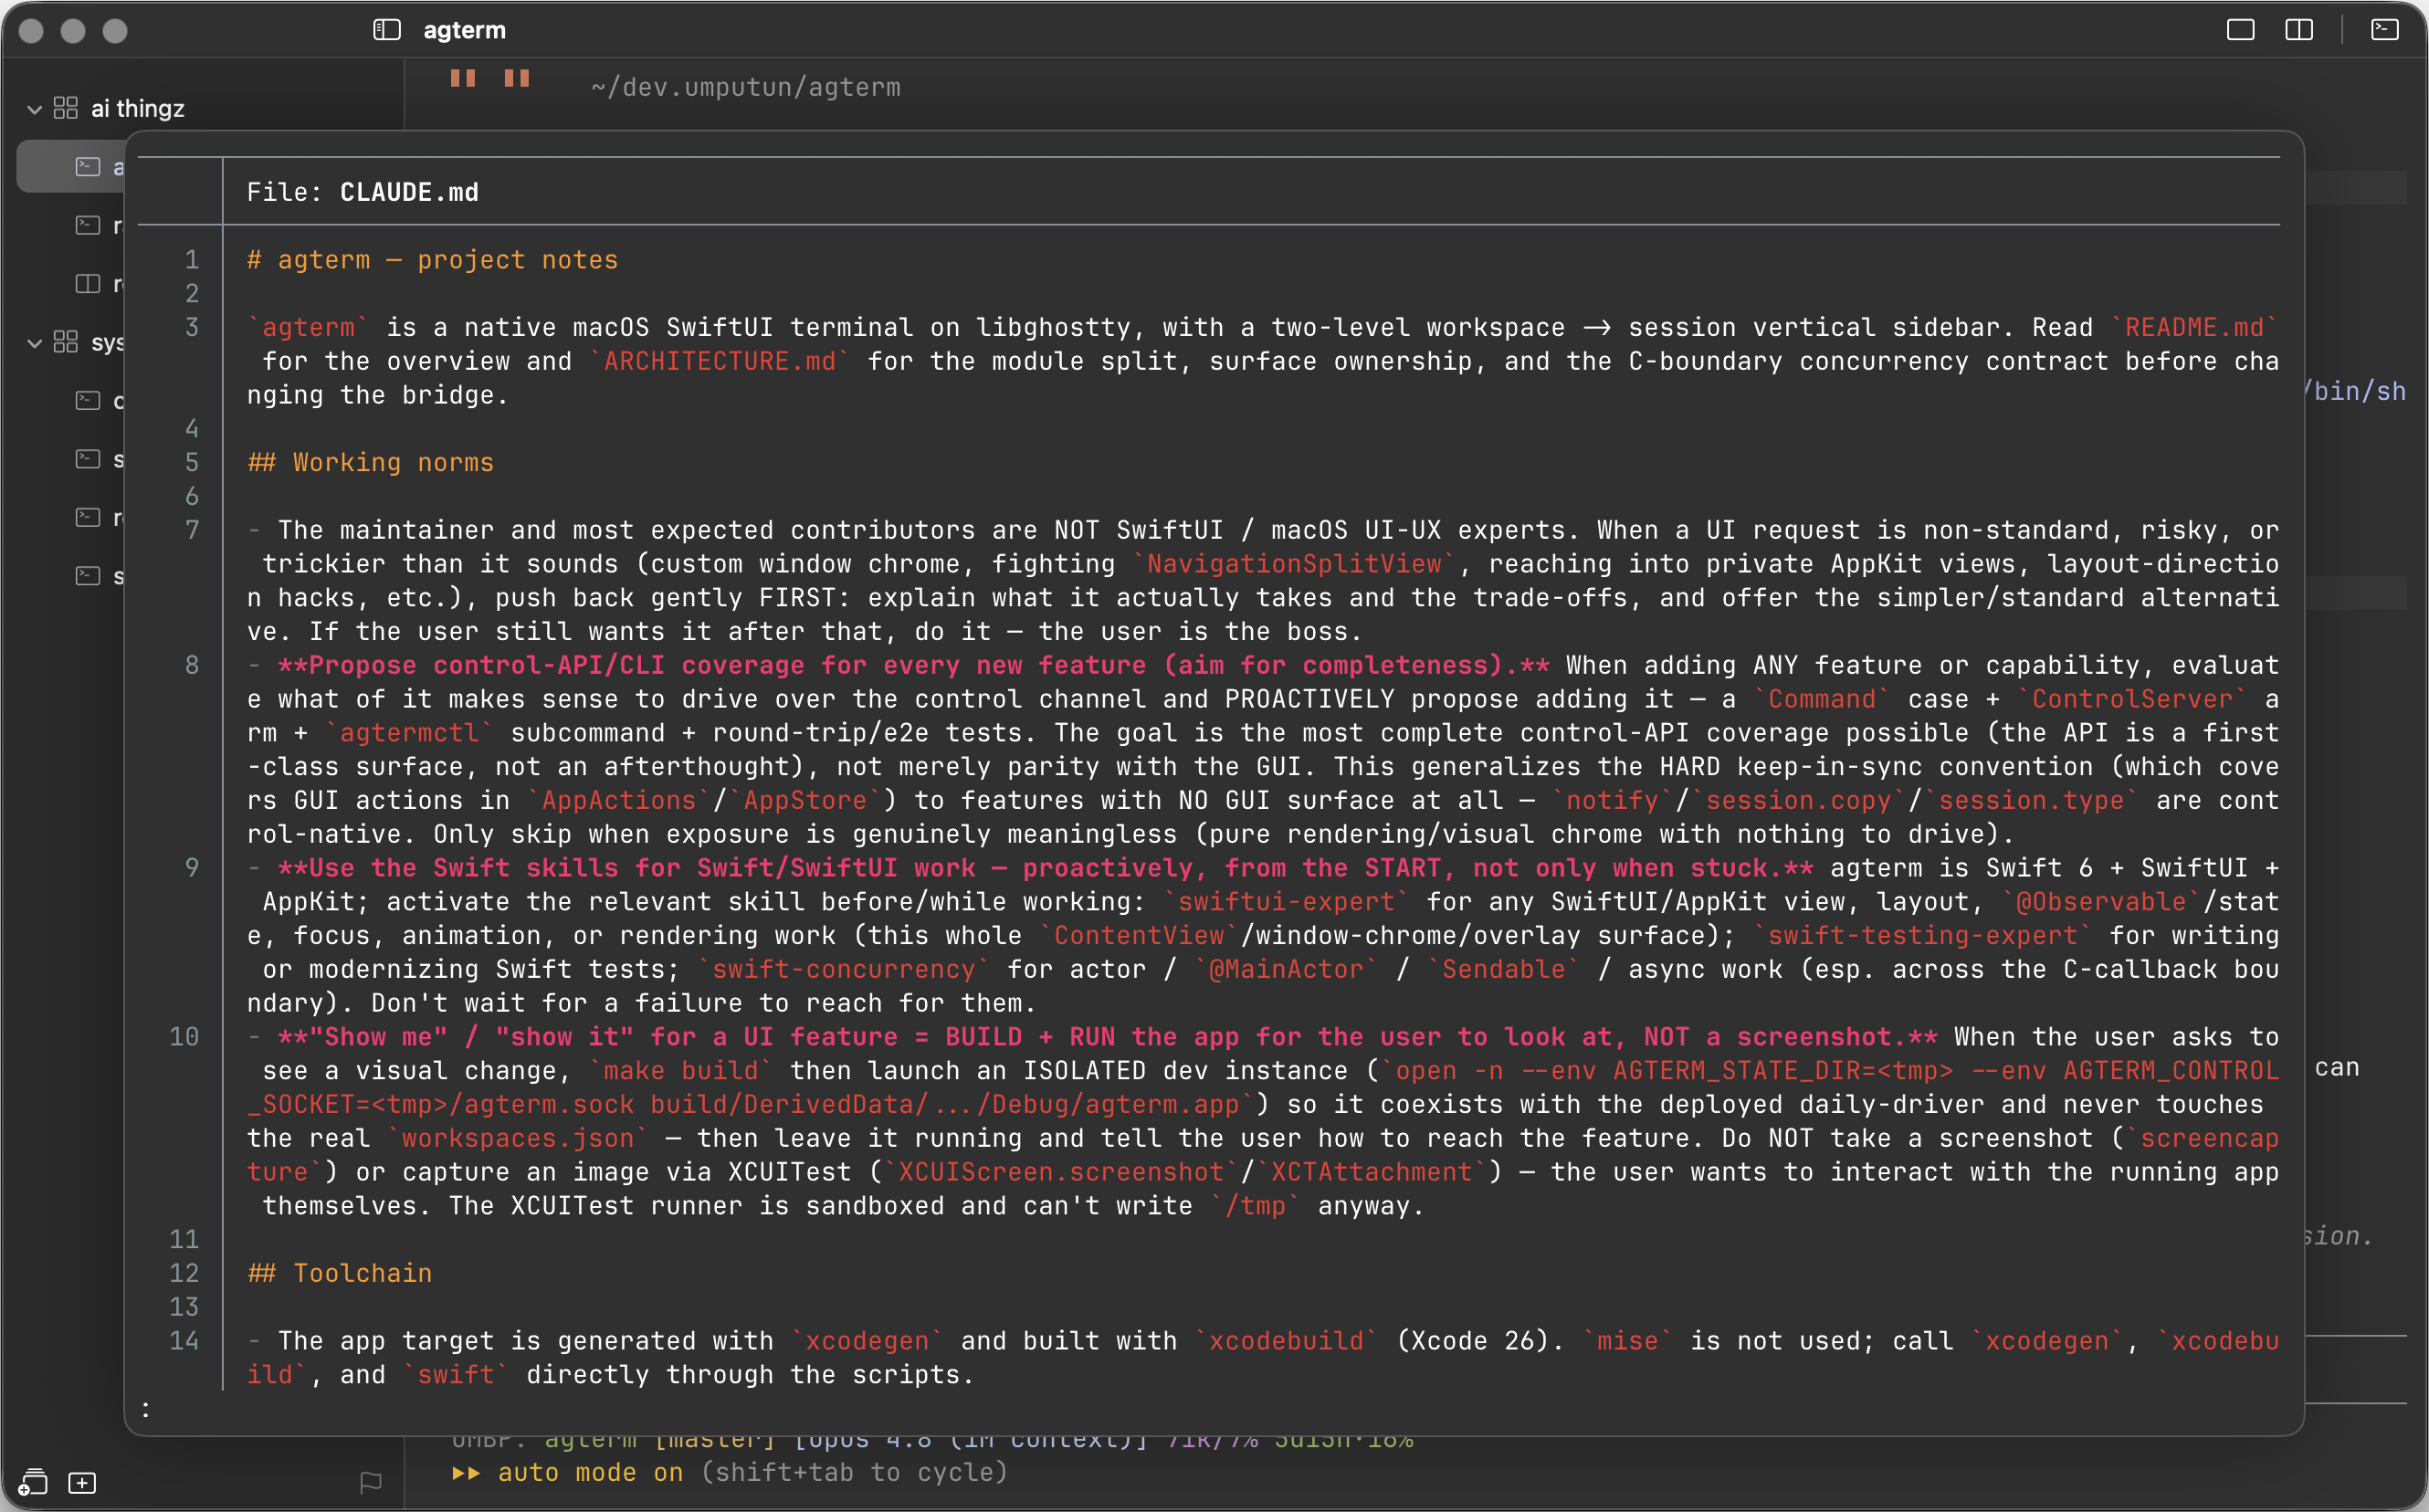Click line number 10 in the gutter
This screenshot has height=1512, width=2429.
tap(184, 1037)
